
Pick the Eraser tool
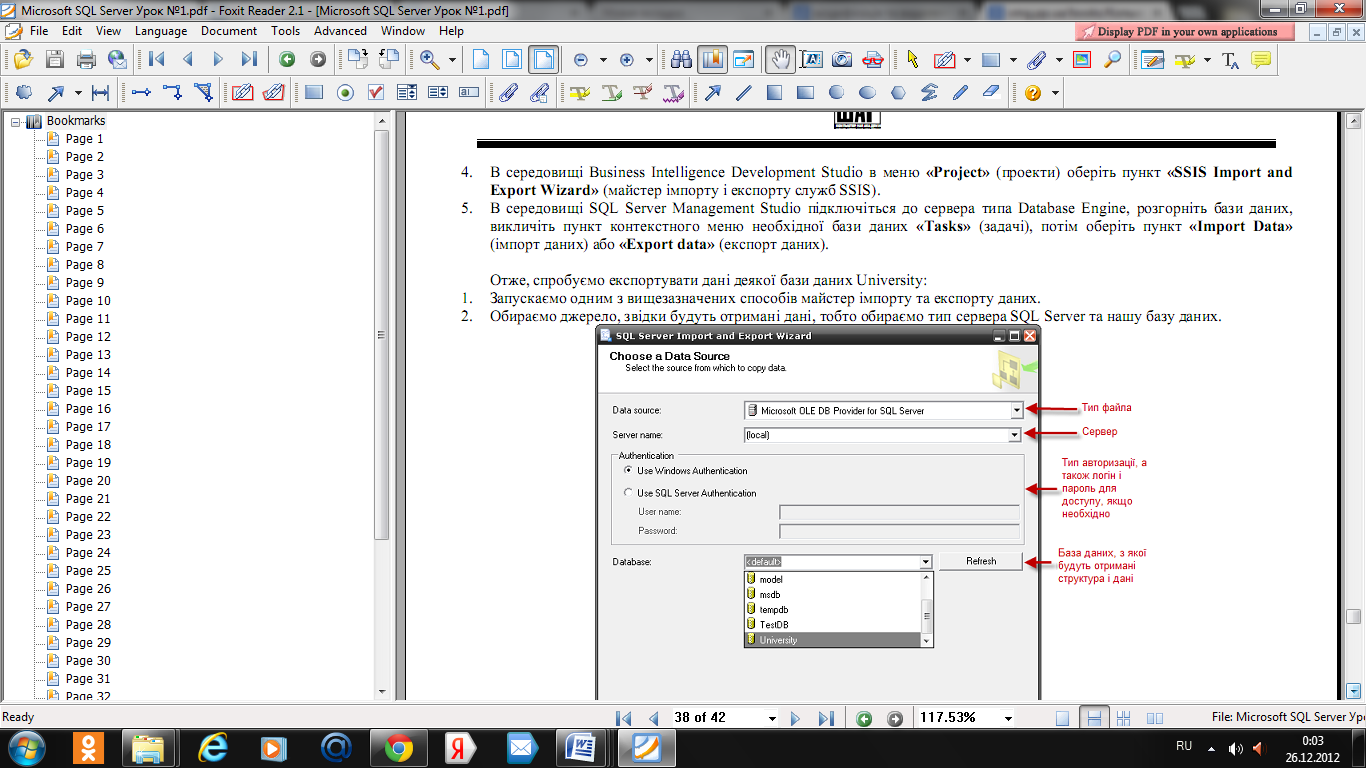point(991,93)
